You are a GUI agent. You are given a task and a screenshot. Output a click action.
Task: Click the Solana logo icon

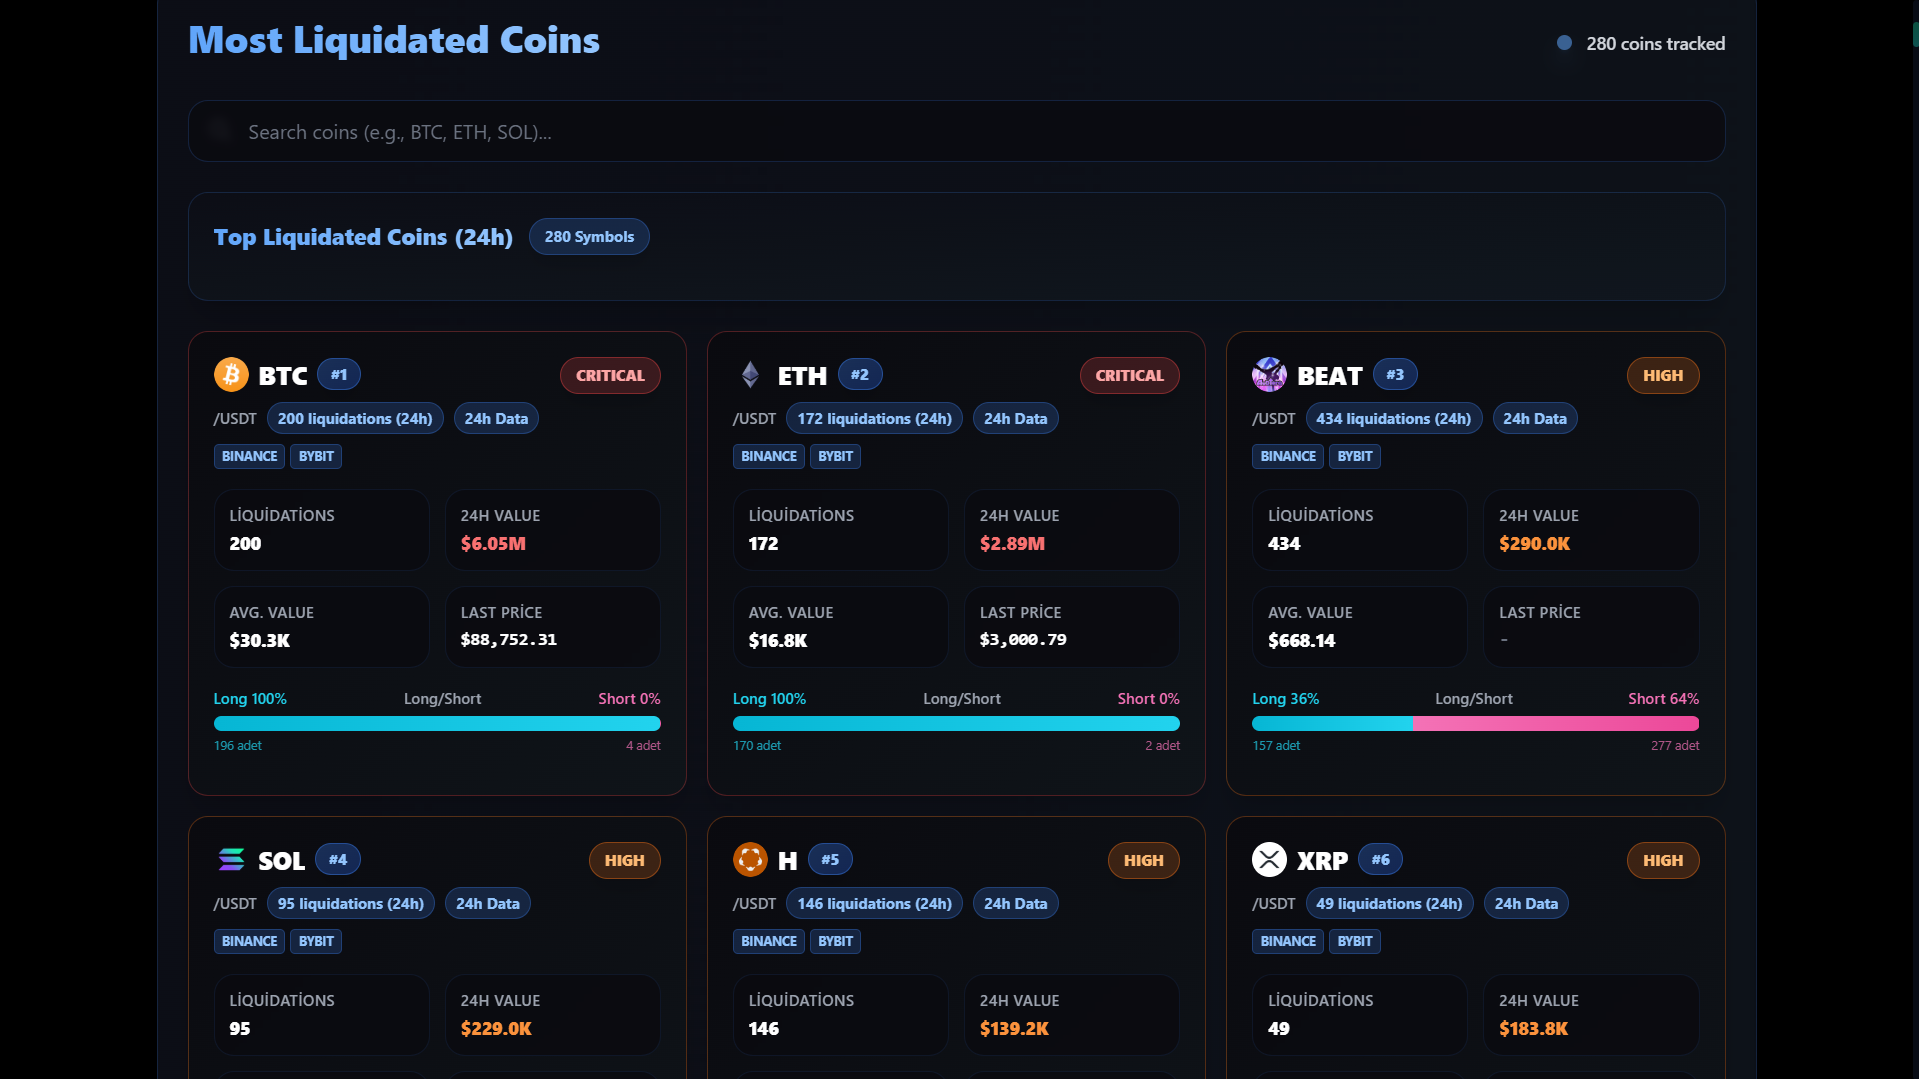pos(231,860)
